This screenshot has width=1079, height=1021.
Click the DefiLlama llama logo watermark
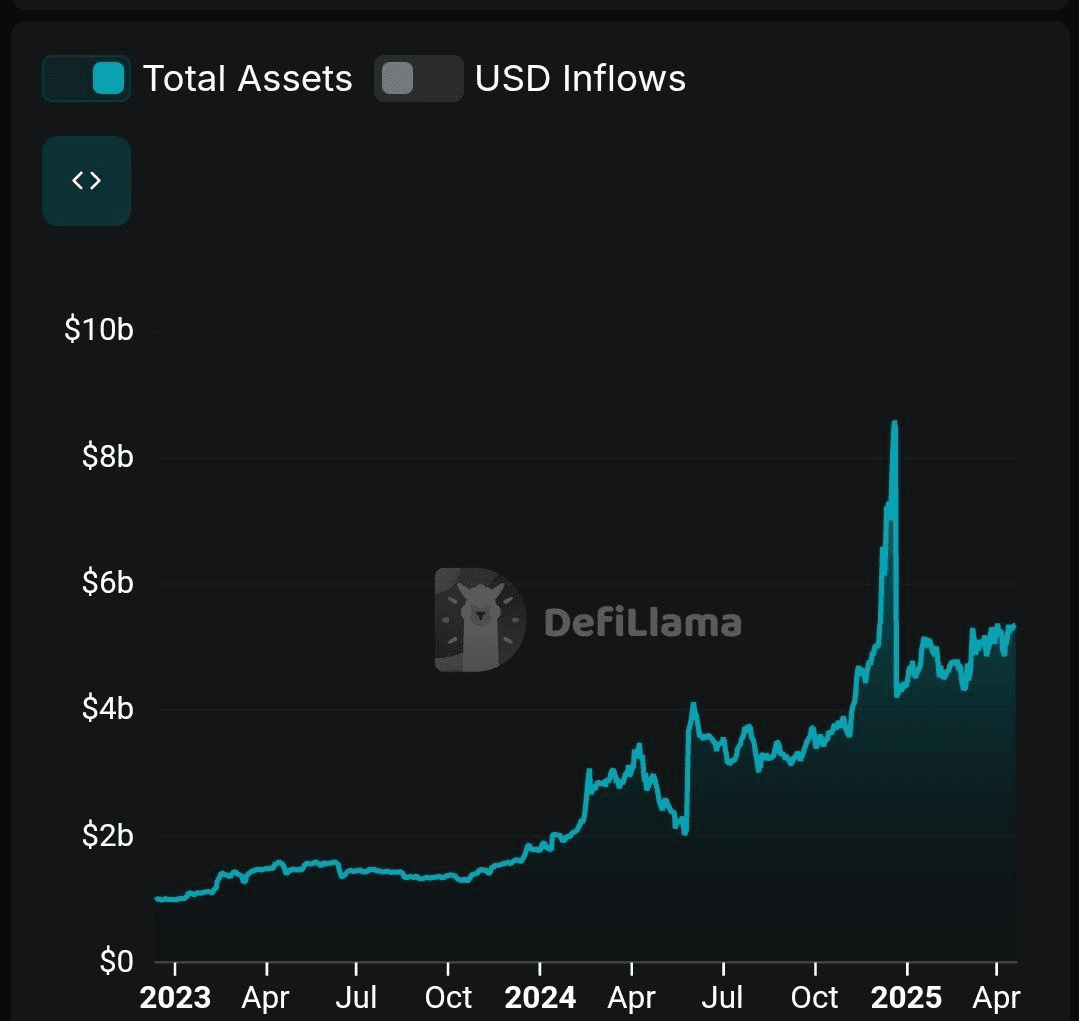click(480, 620)
